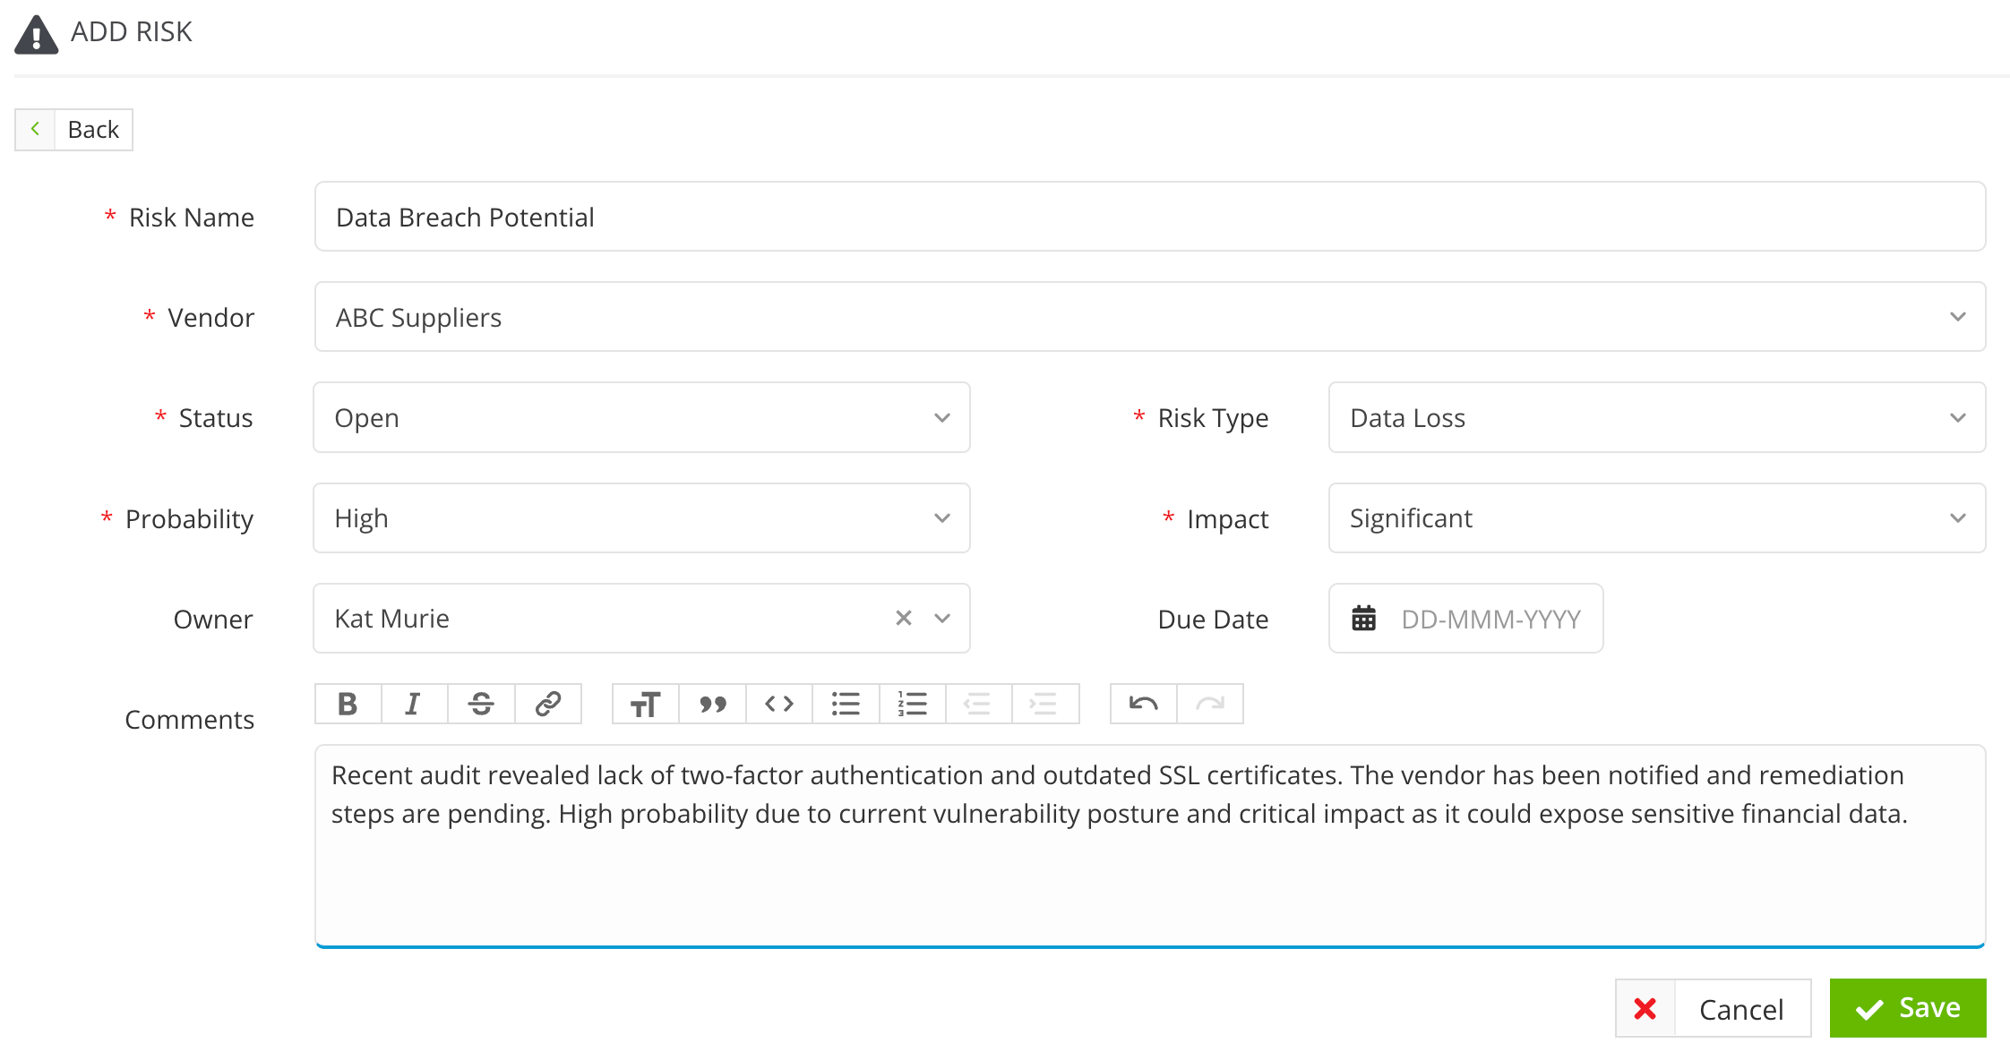2010x1060 pixels.
Task: Create a bulleted list in Comments
Action: 845,703
